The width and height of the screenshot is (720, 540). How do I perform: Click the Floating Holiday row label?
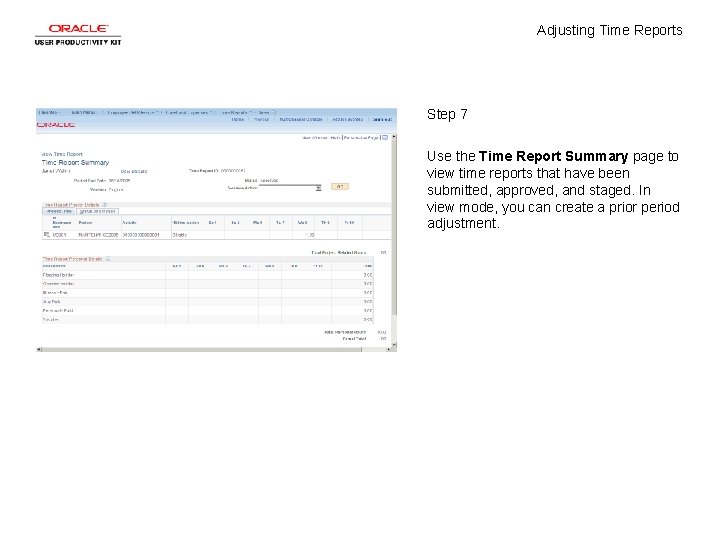pyautogui.click(x=58, y=275)
